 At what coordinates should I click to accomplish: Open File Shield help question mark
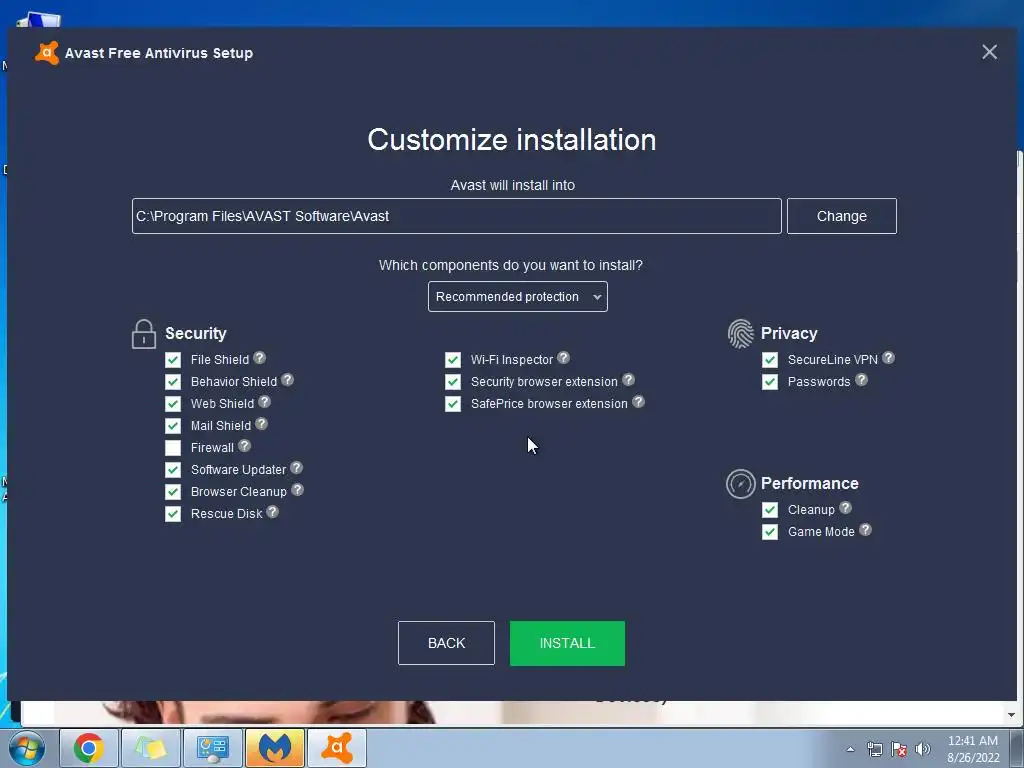pyautogui.click(x=259, y=358)
